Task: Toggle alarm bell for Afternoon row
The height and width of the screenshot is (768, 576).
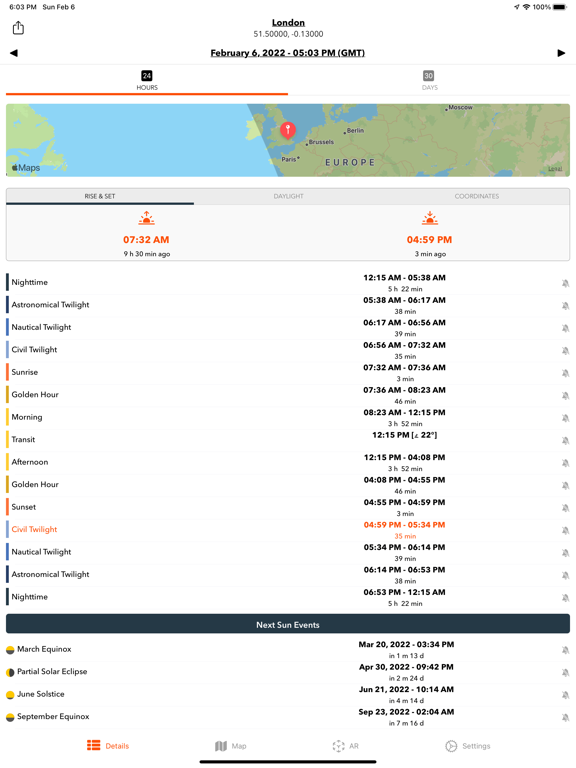Action: pyautogui.click(x=565, y=463)
